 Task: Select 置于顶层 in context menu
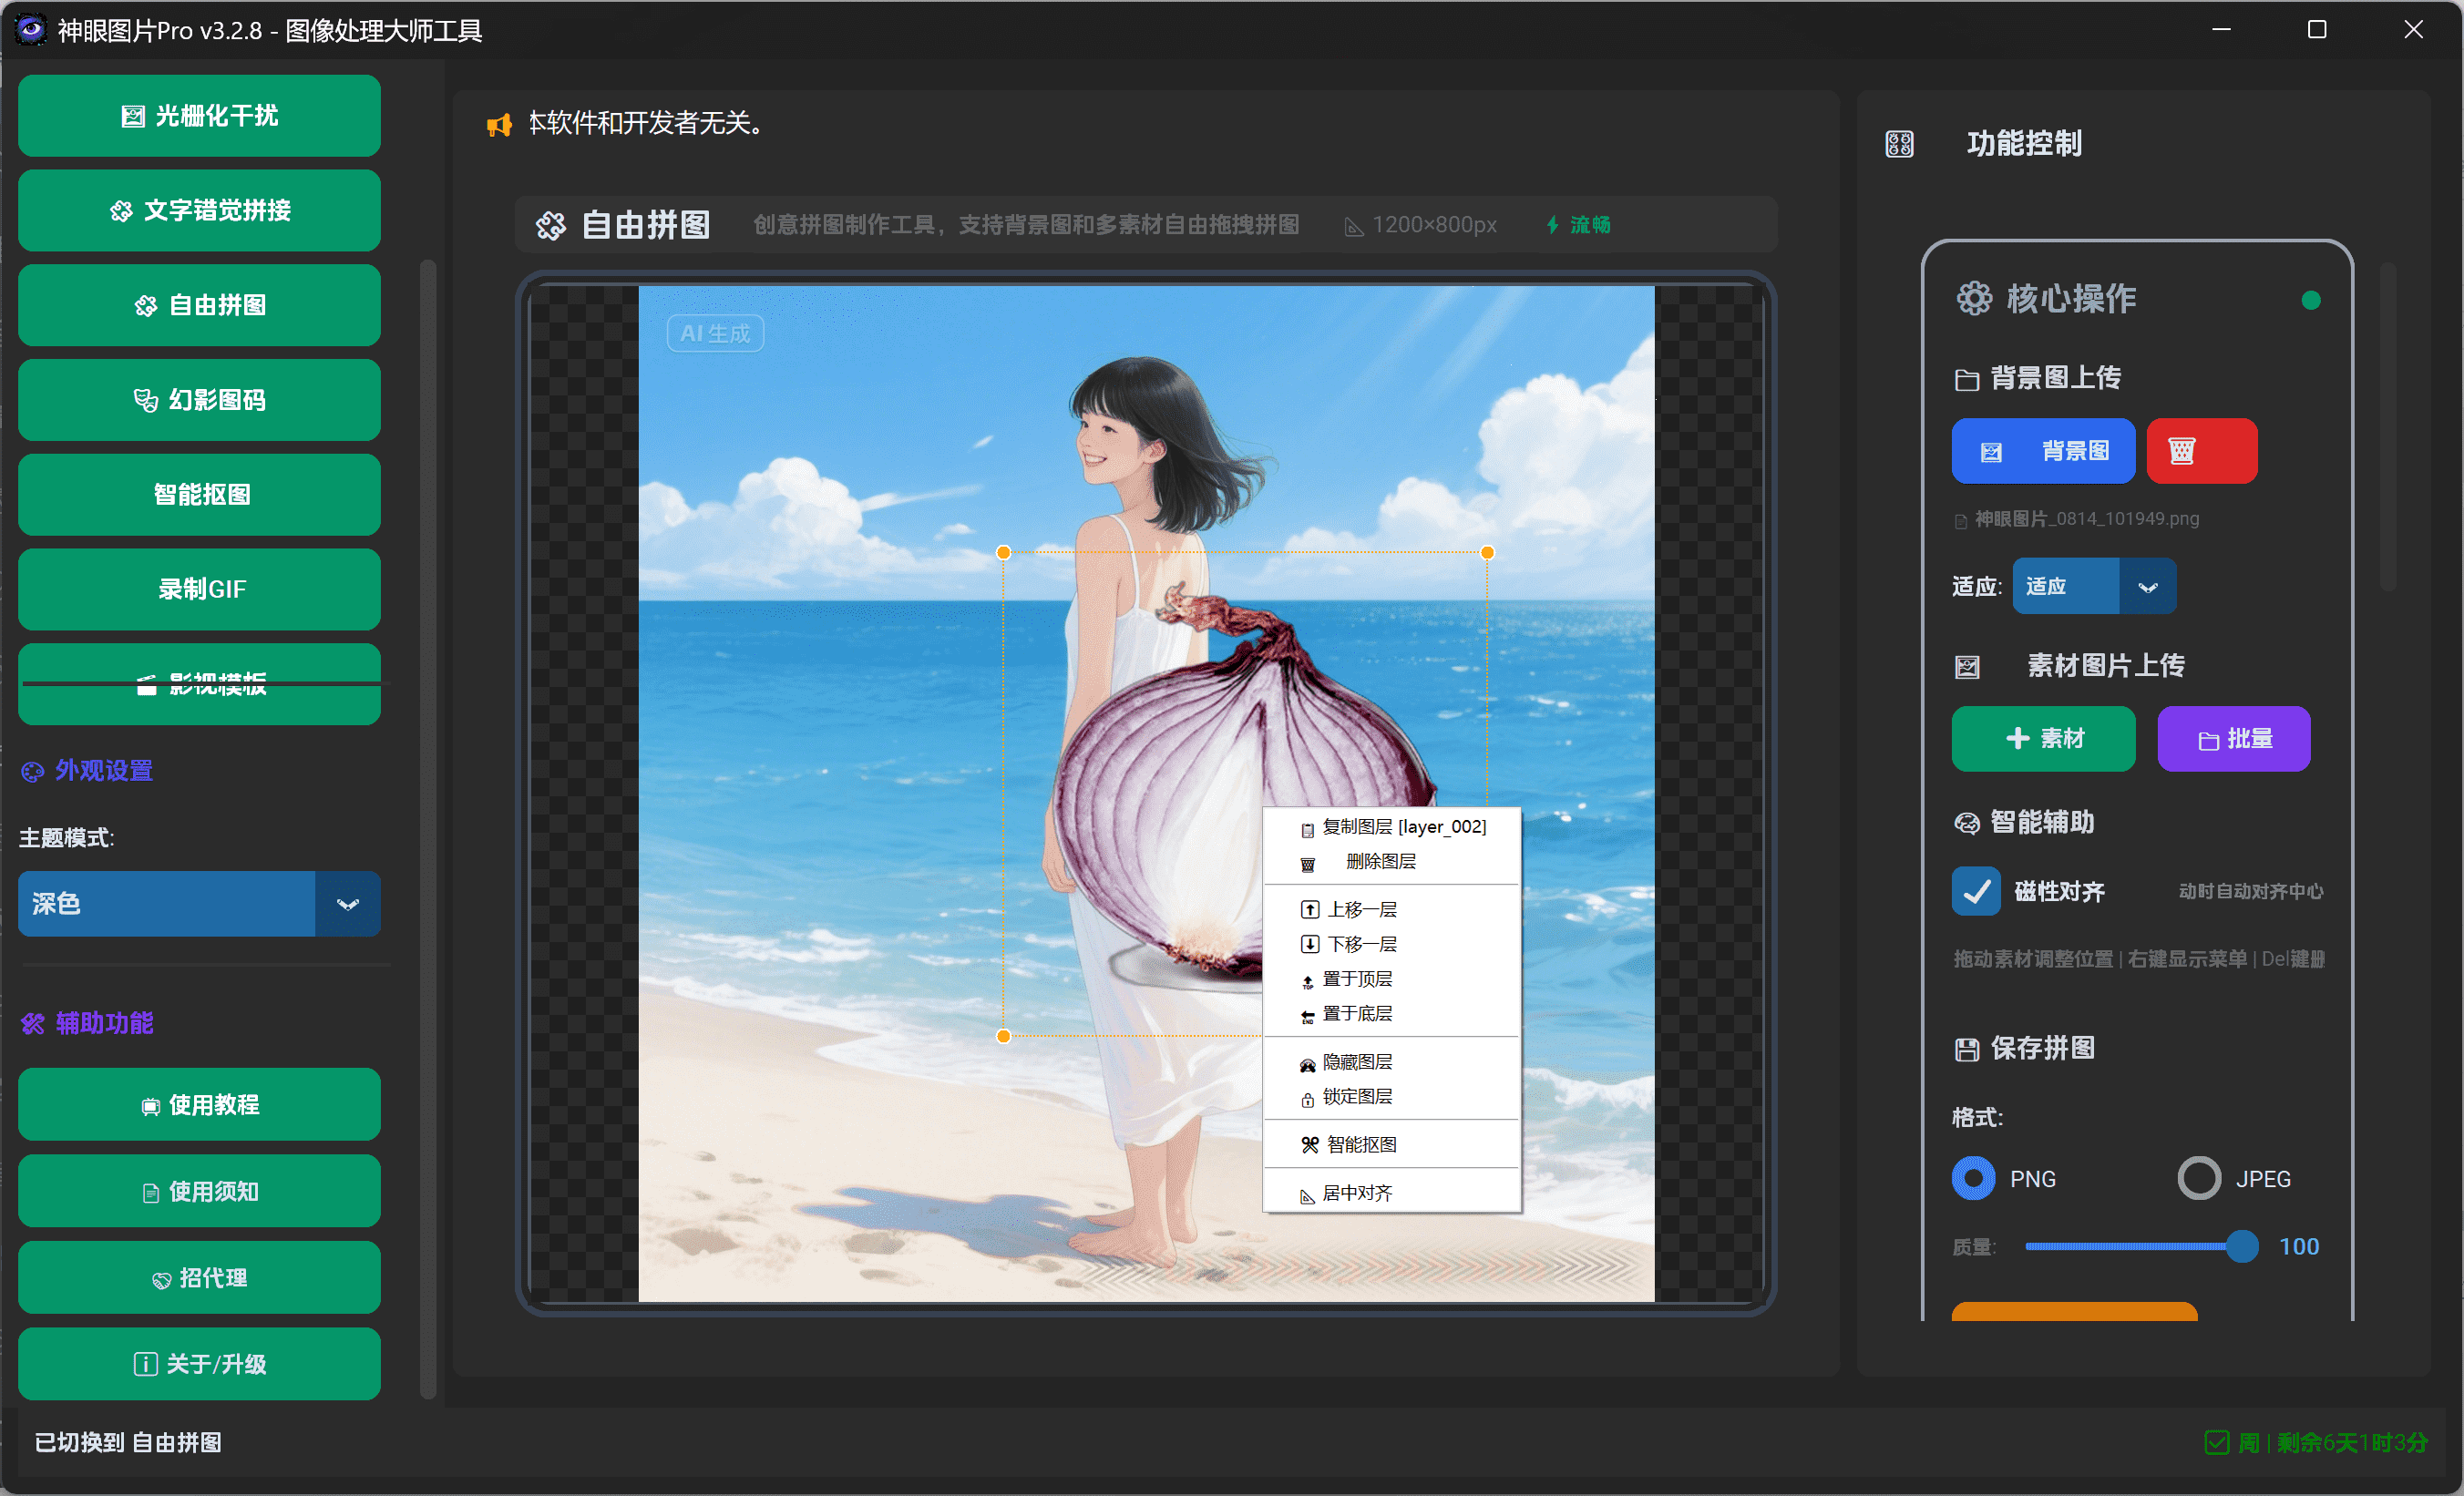pos(1357,979)
